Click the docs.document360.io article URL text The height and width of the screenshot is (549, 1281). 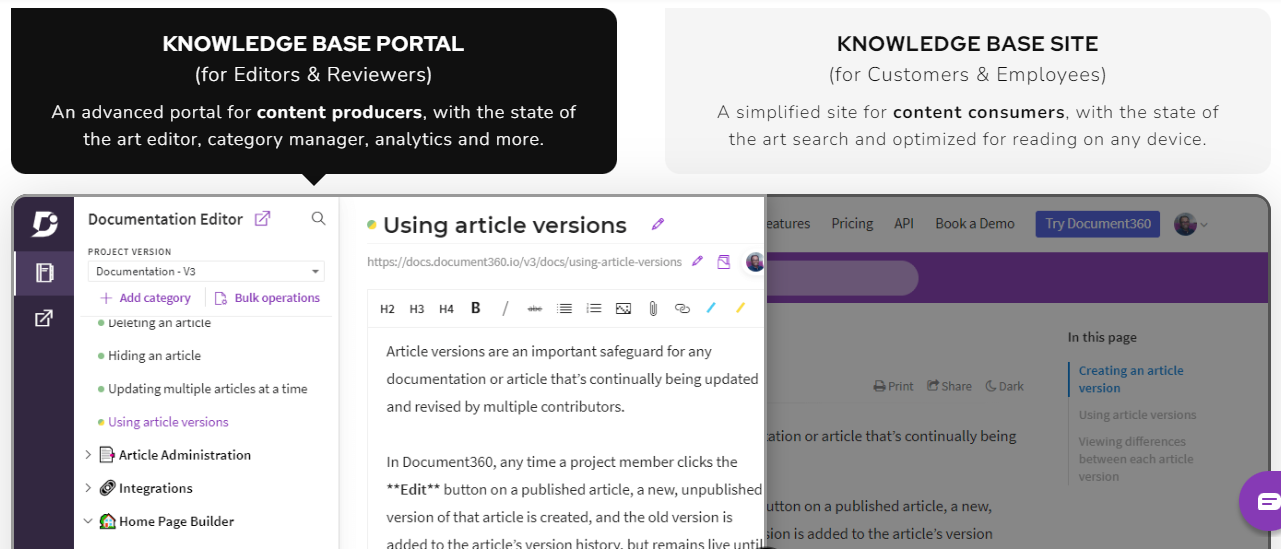click(x=524, y=262)
